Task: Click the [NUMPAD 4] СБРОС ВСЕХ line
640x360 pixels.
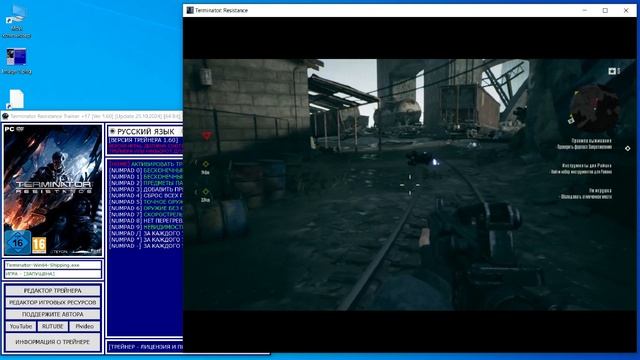Action: pos(146,196)
